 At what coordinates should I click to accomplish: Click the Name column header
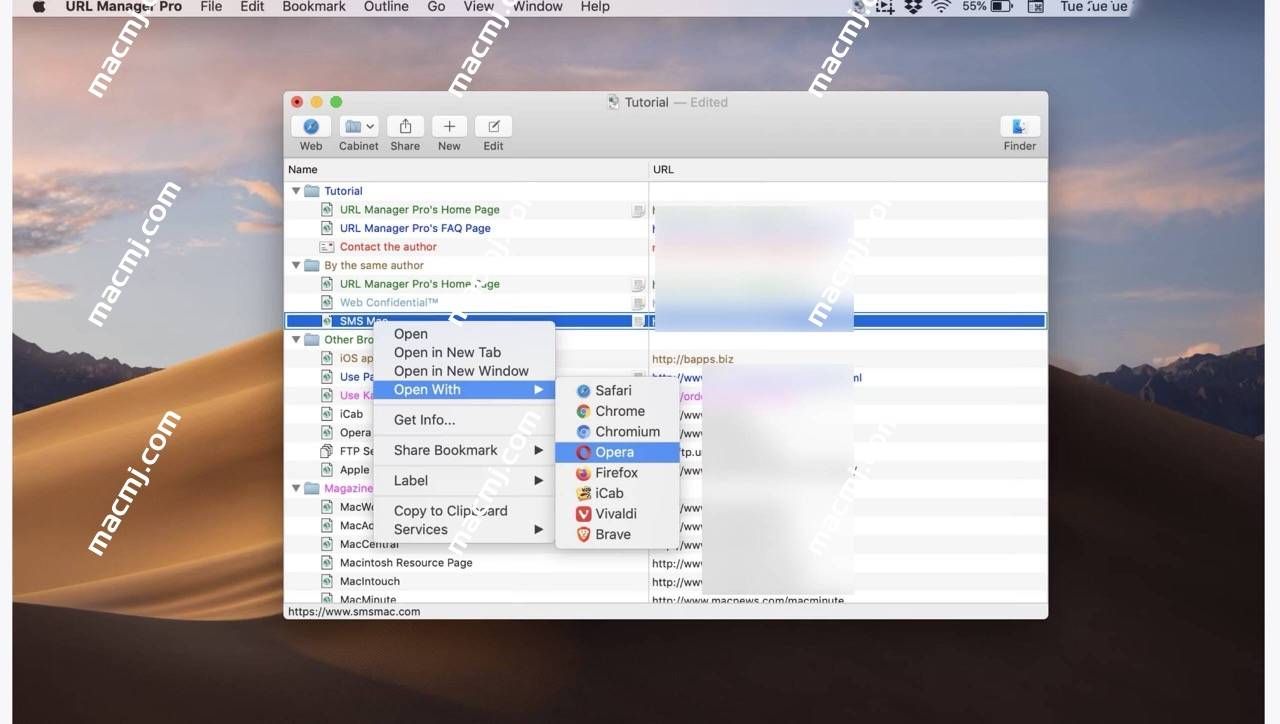point(466,170)
